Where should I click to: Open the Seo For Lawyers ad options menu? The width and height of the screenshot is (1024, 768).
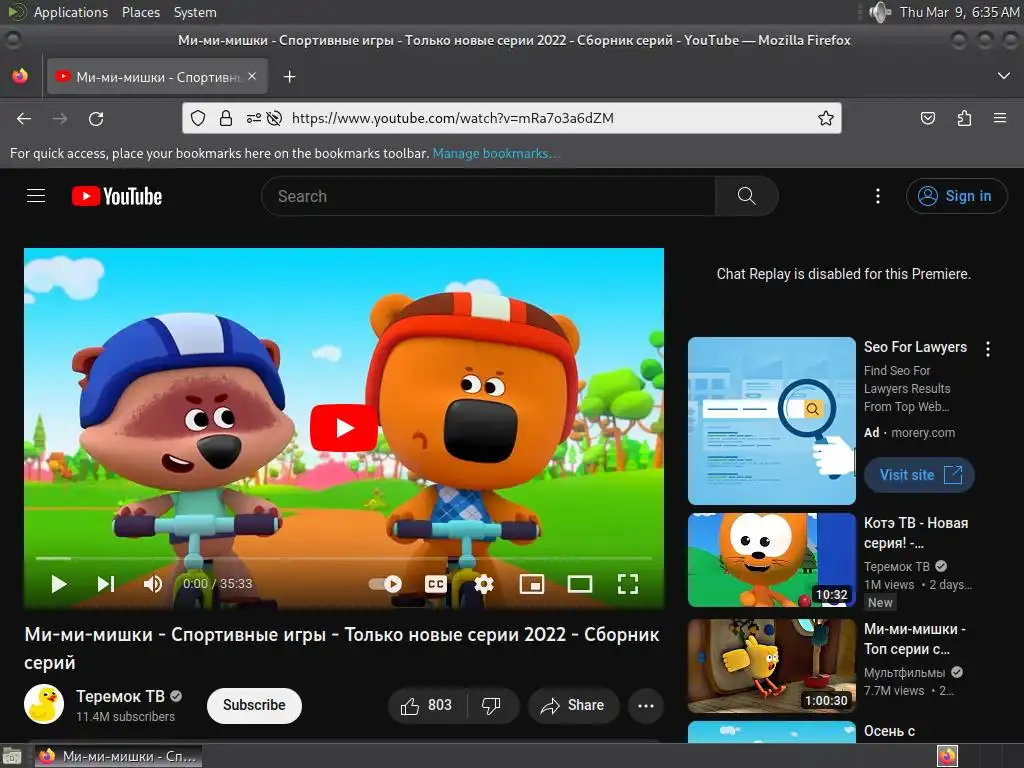tap(987, 349)
